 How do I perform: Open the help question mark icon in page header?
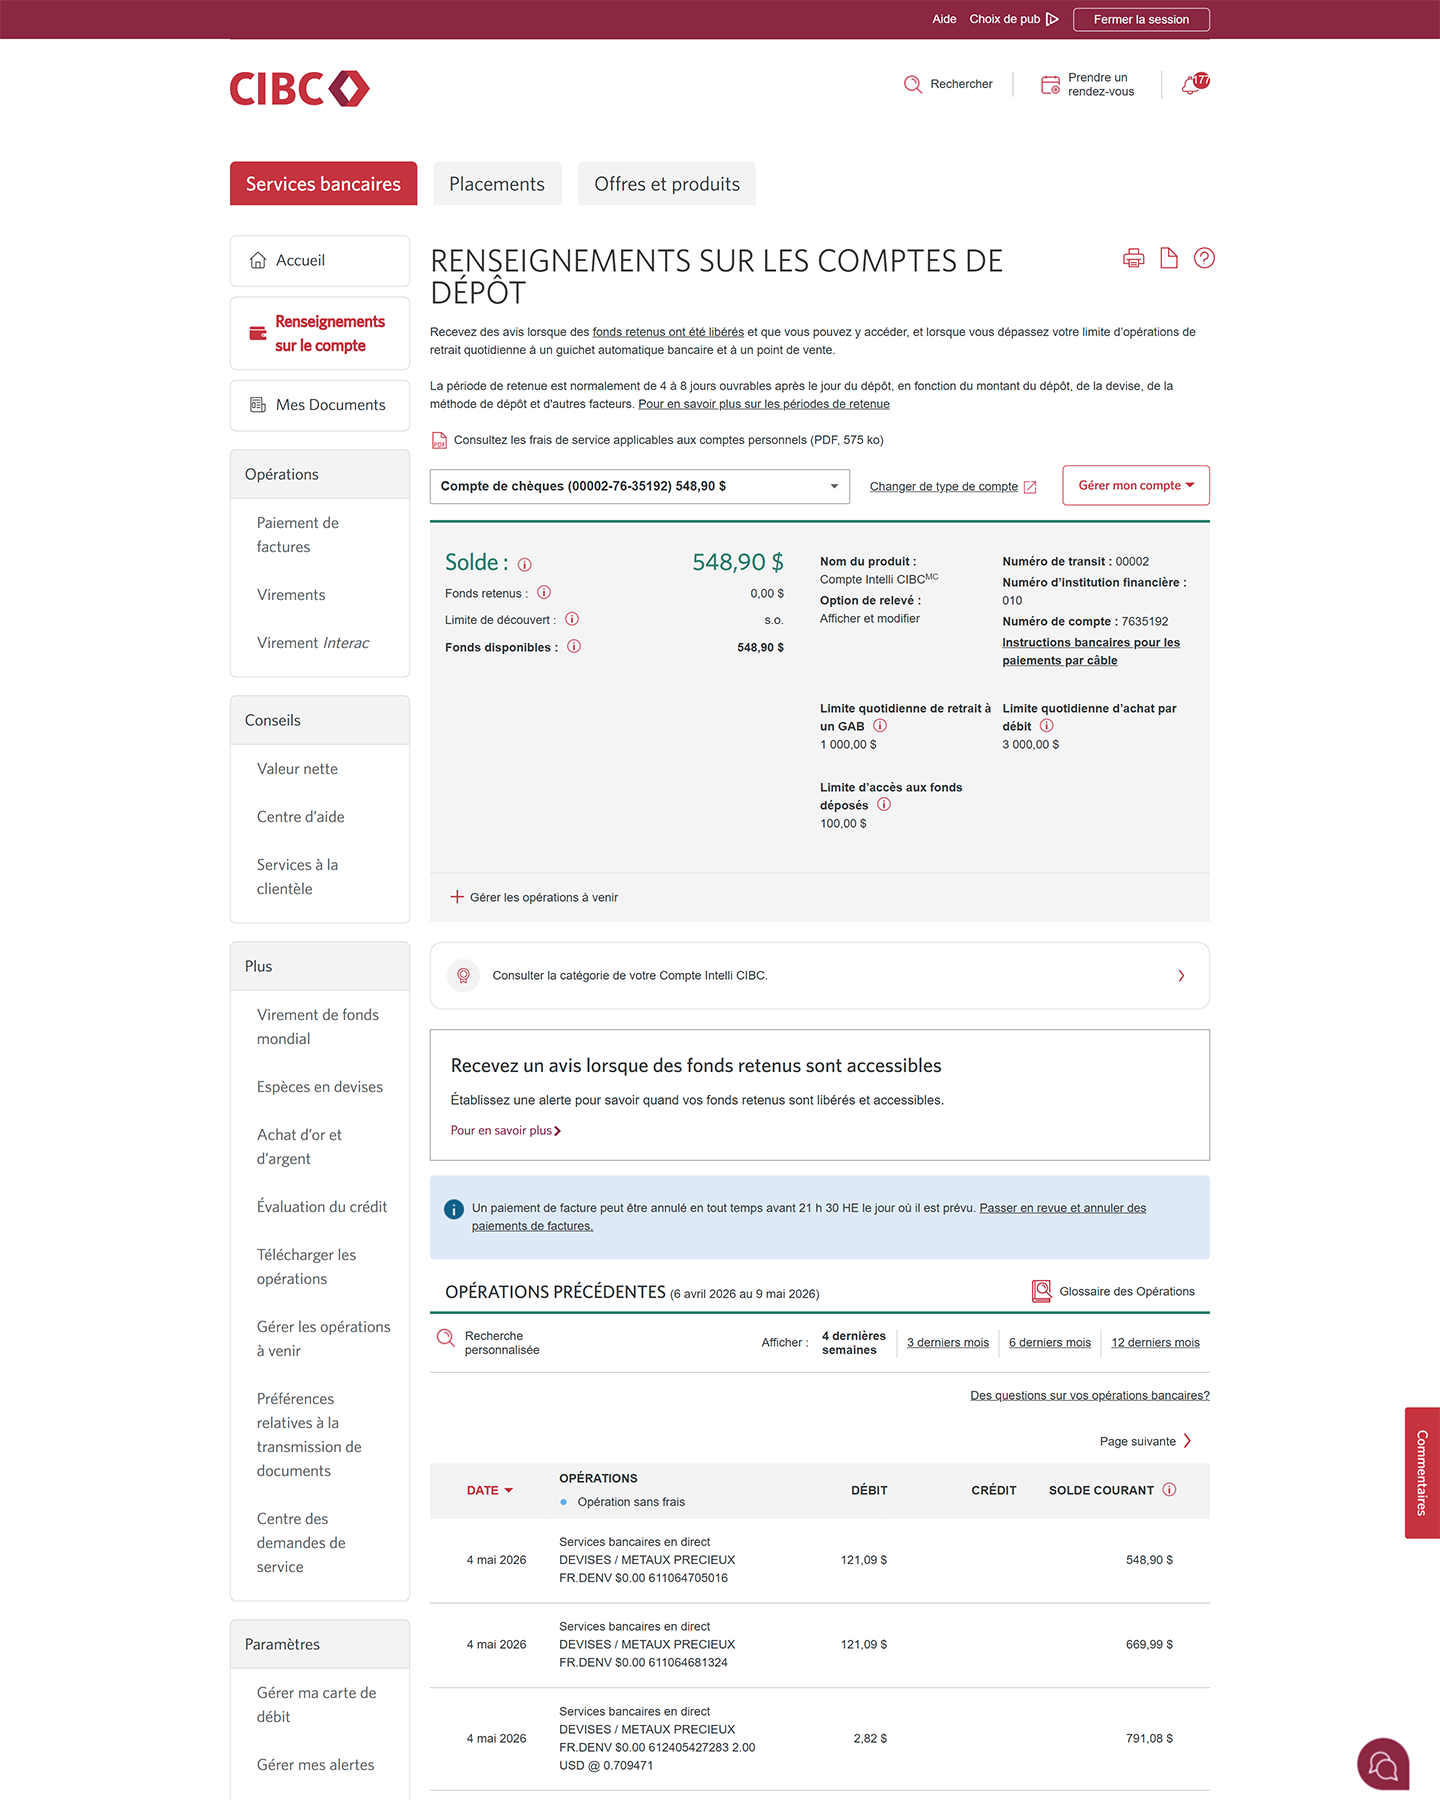point(1204,259)
